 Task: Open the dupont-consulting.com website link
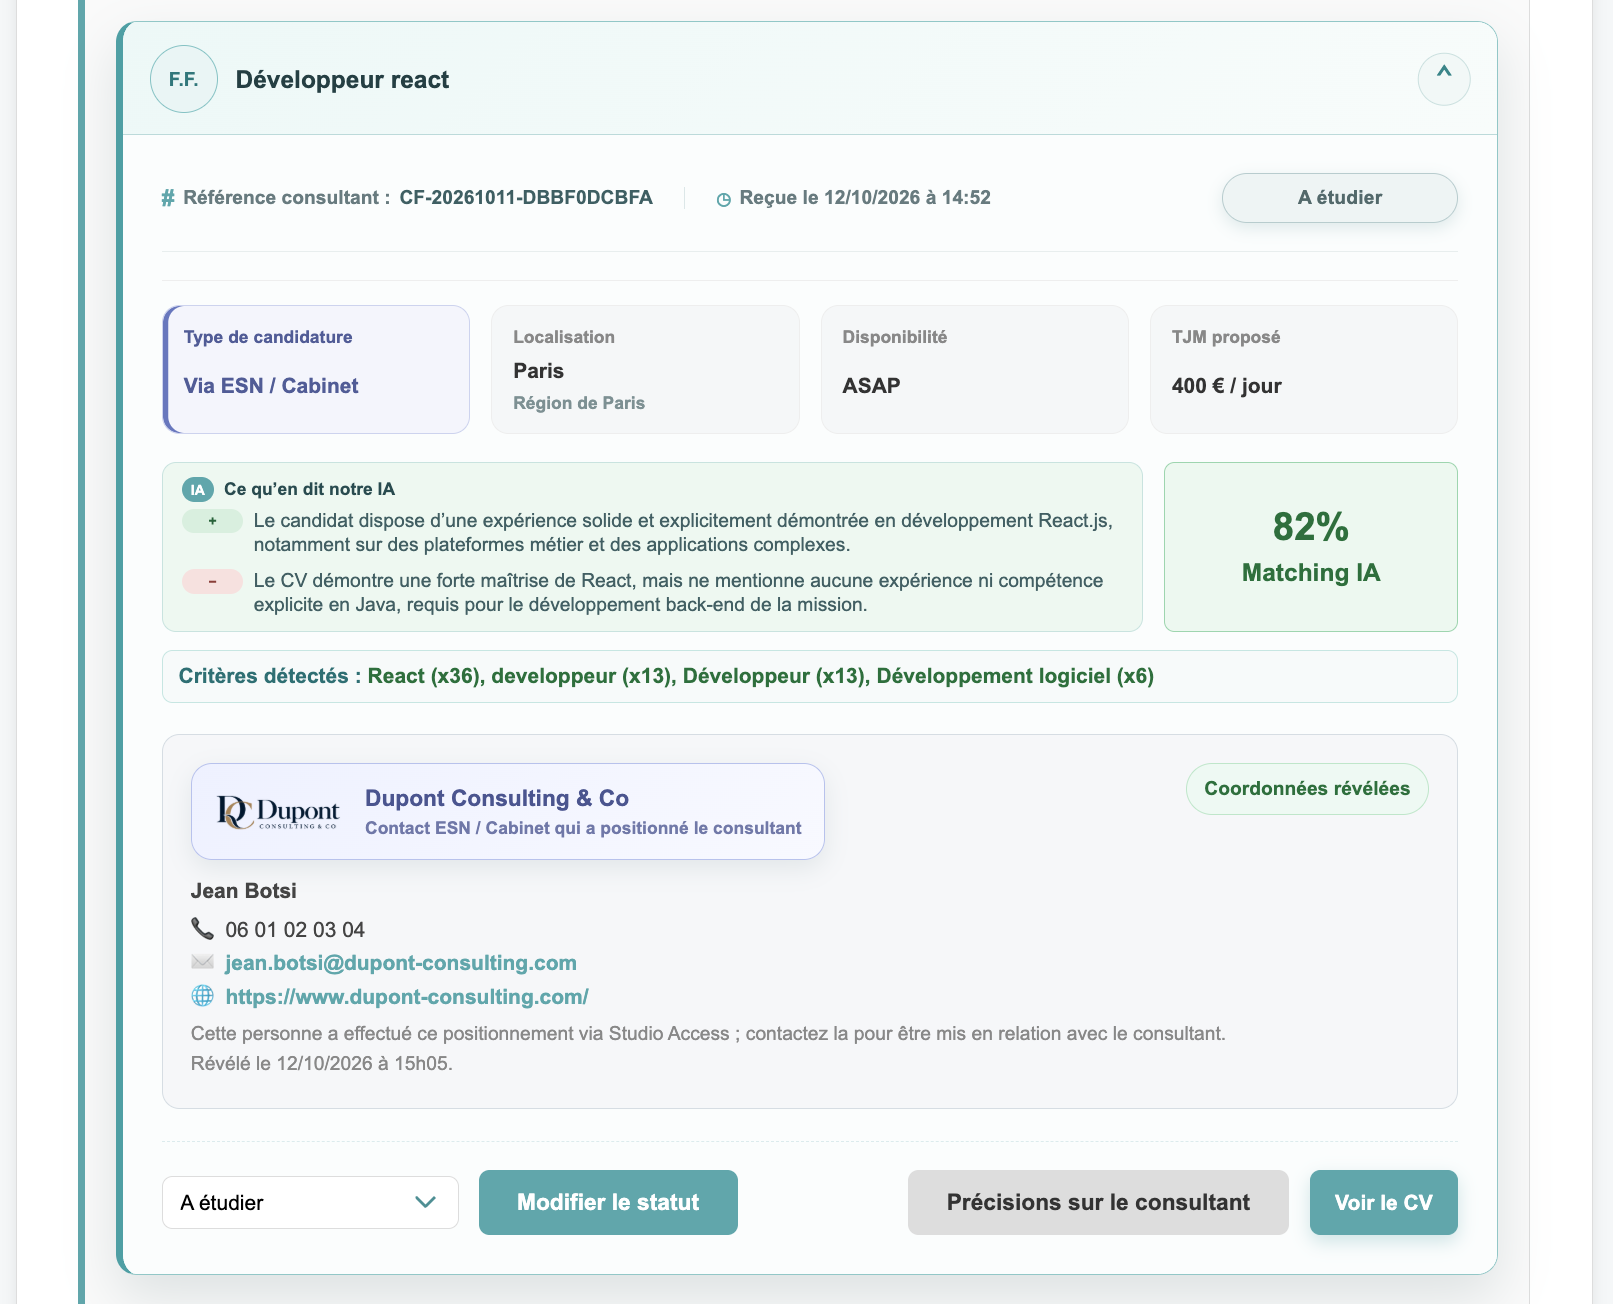[x=407, y=997]
